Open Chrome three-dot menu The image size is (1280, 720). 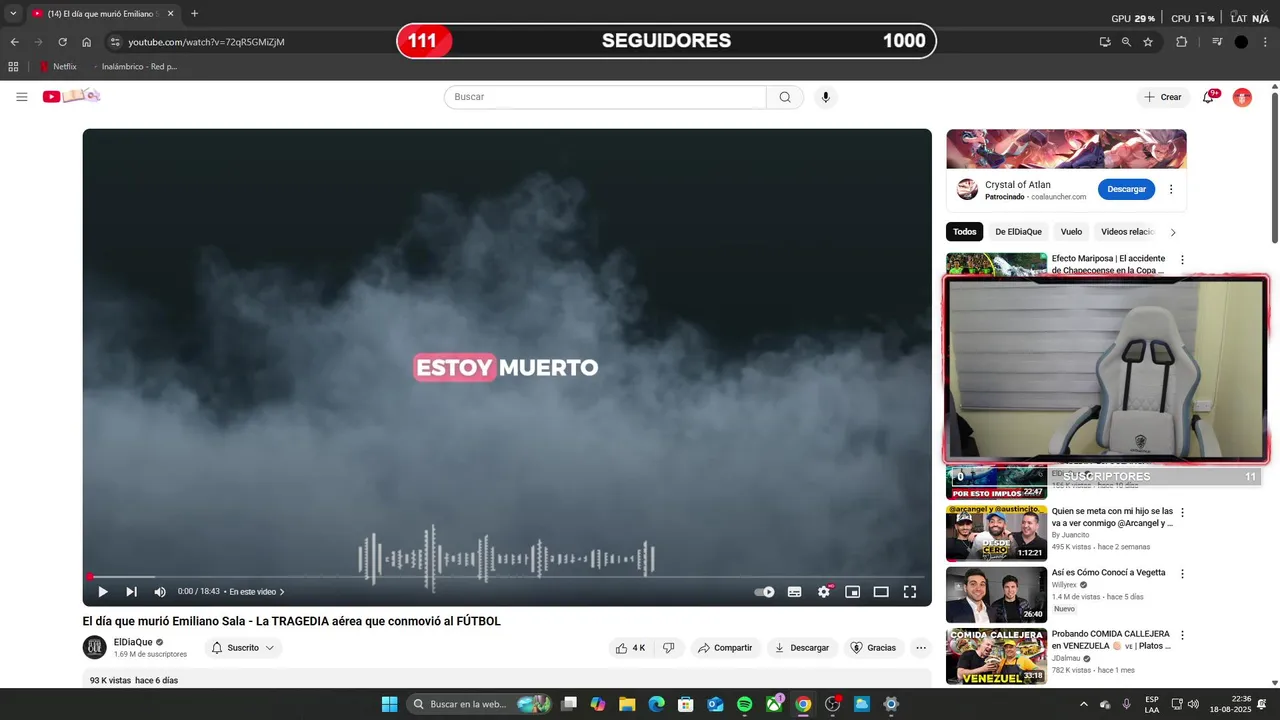coord(1266,42)
